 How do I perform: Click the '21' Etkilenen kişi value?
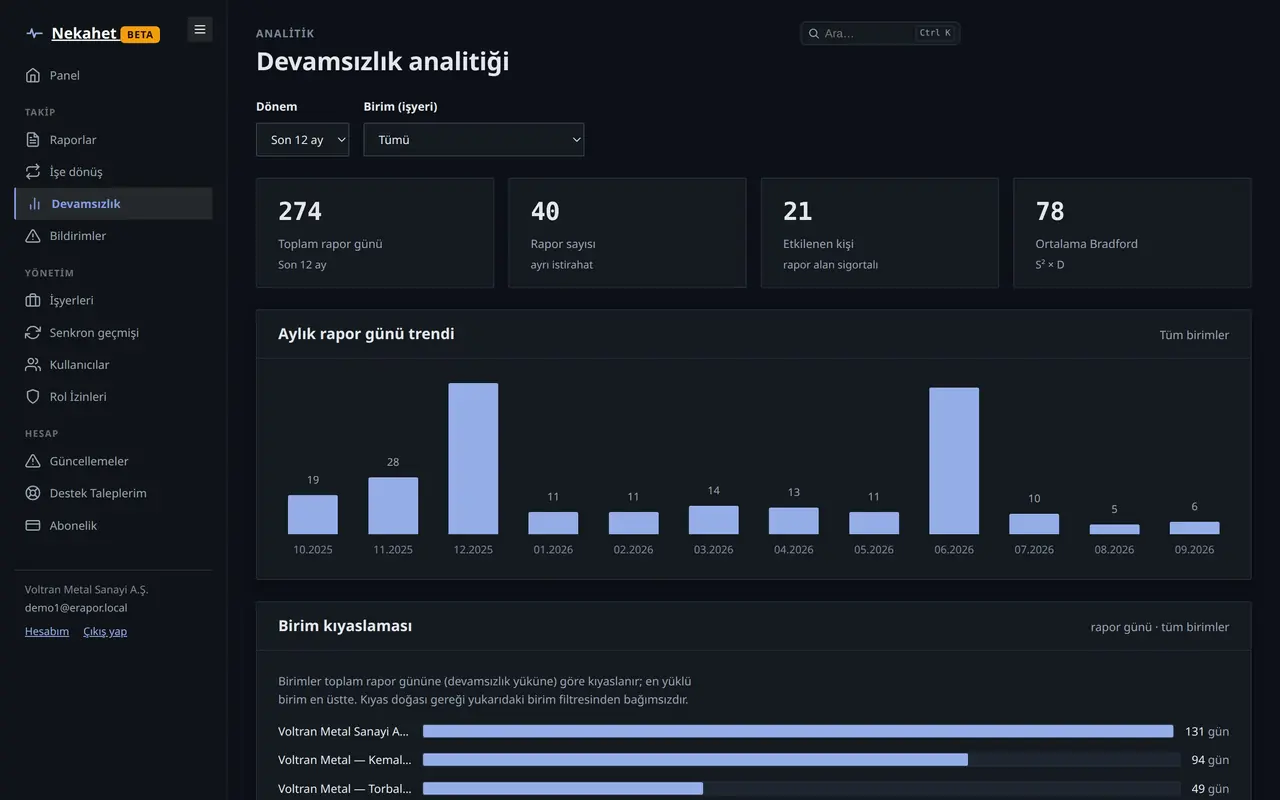click(797, 211)
